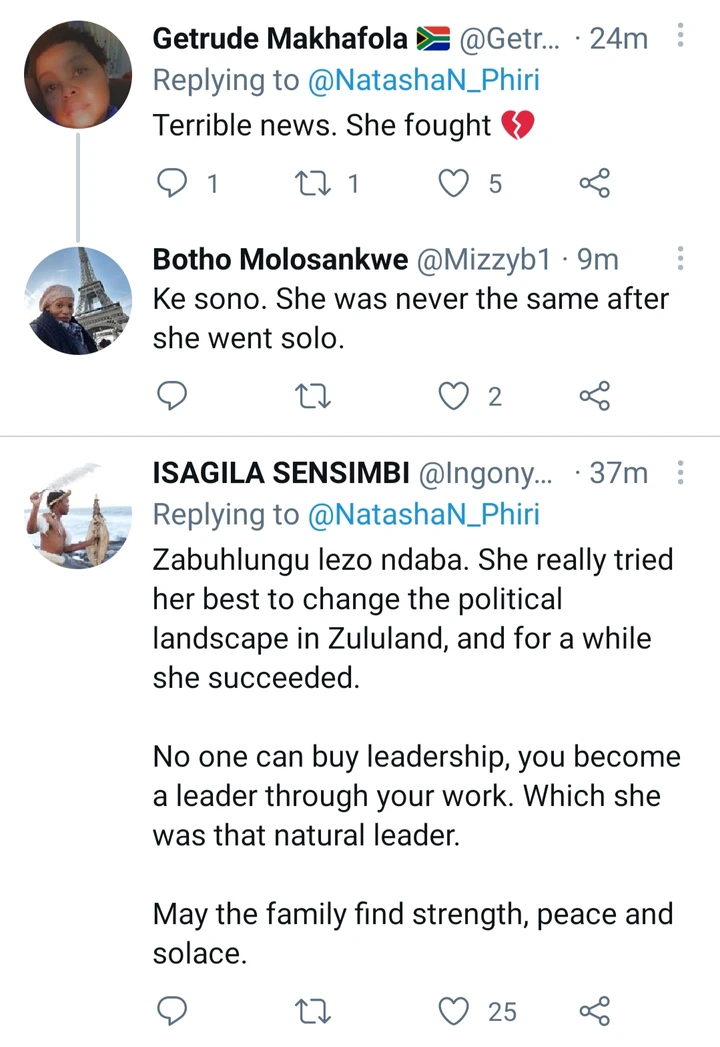This screenshot has width=720, height=1047.
Task: View Botho Molosankwe's Eiffel Tower avatar
Action: click(x=78, y=300)
